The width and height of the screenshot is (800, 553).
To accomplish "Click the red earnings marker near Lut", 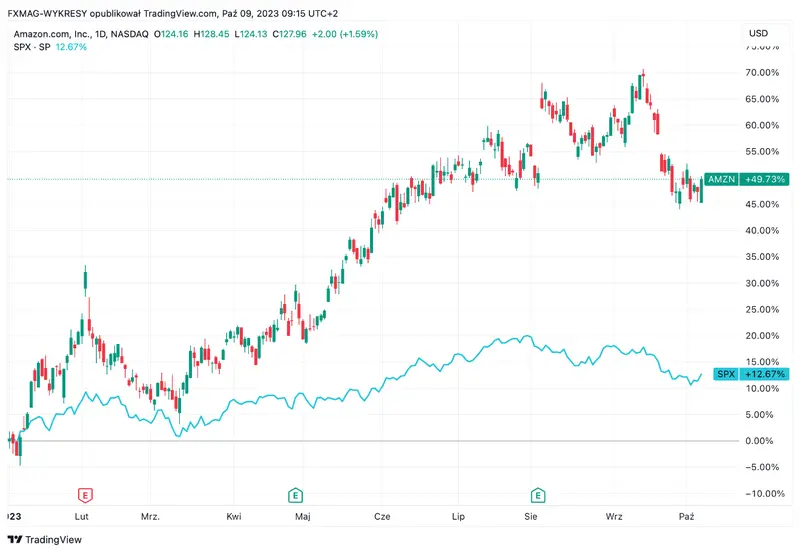I will click(86, 495).
